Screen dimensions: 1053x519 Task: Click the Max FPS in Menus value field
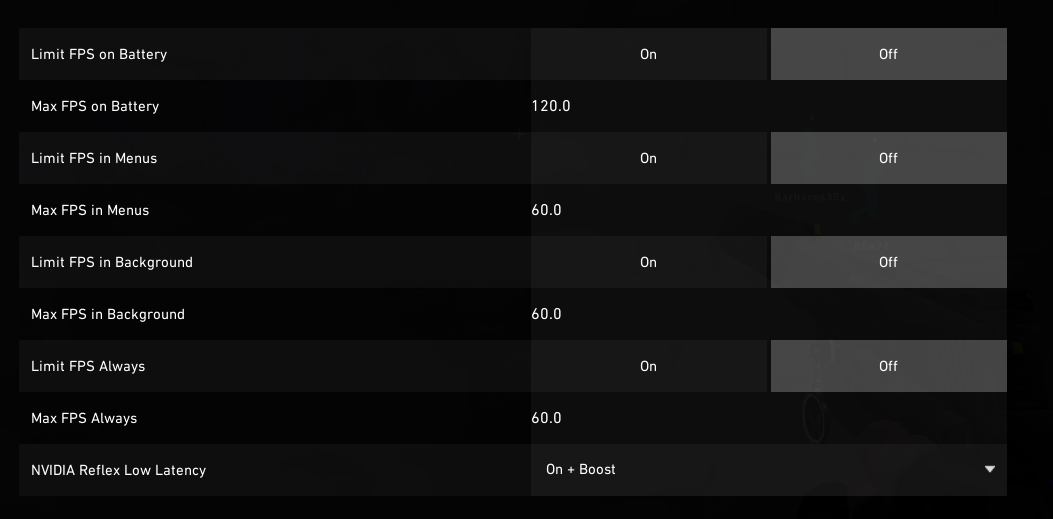pyautogui.click(x=546, y=210)
